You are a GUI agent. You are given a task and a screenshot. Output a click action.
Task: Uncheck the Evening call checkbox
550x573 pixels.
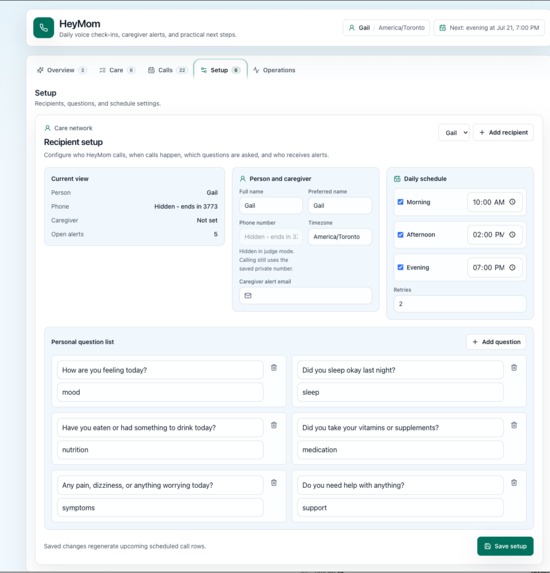point(401,267)
